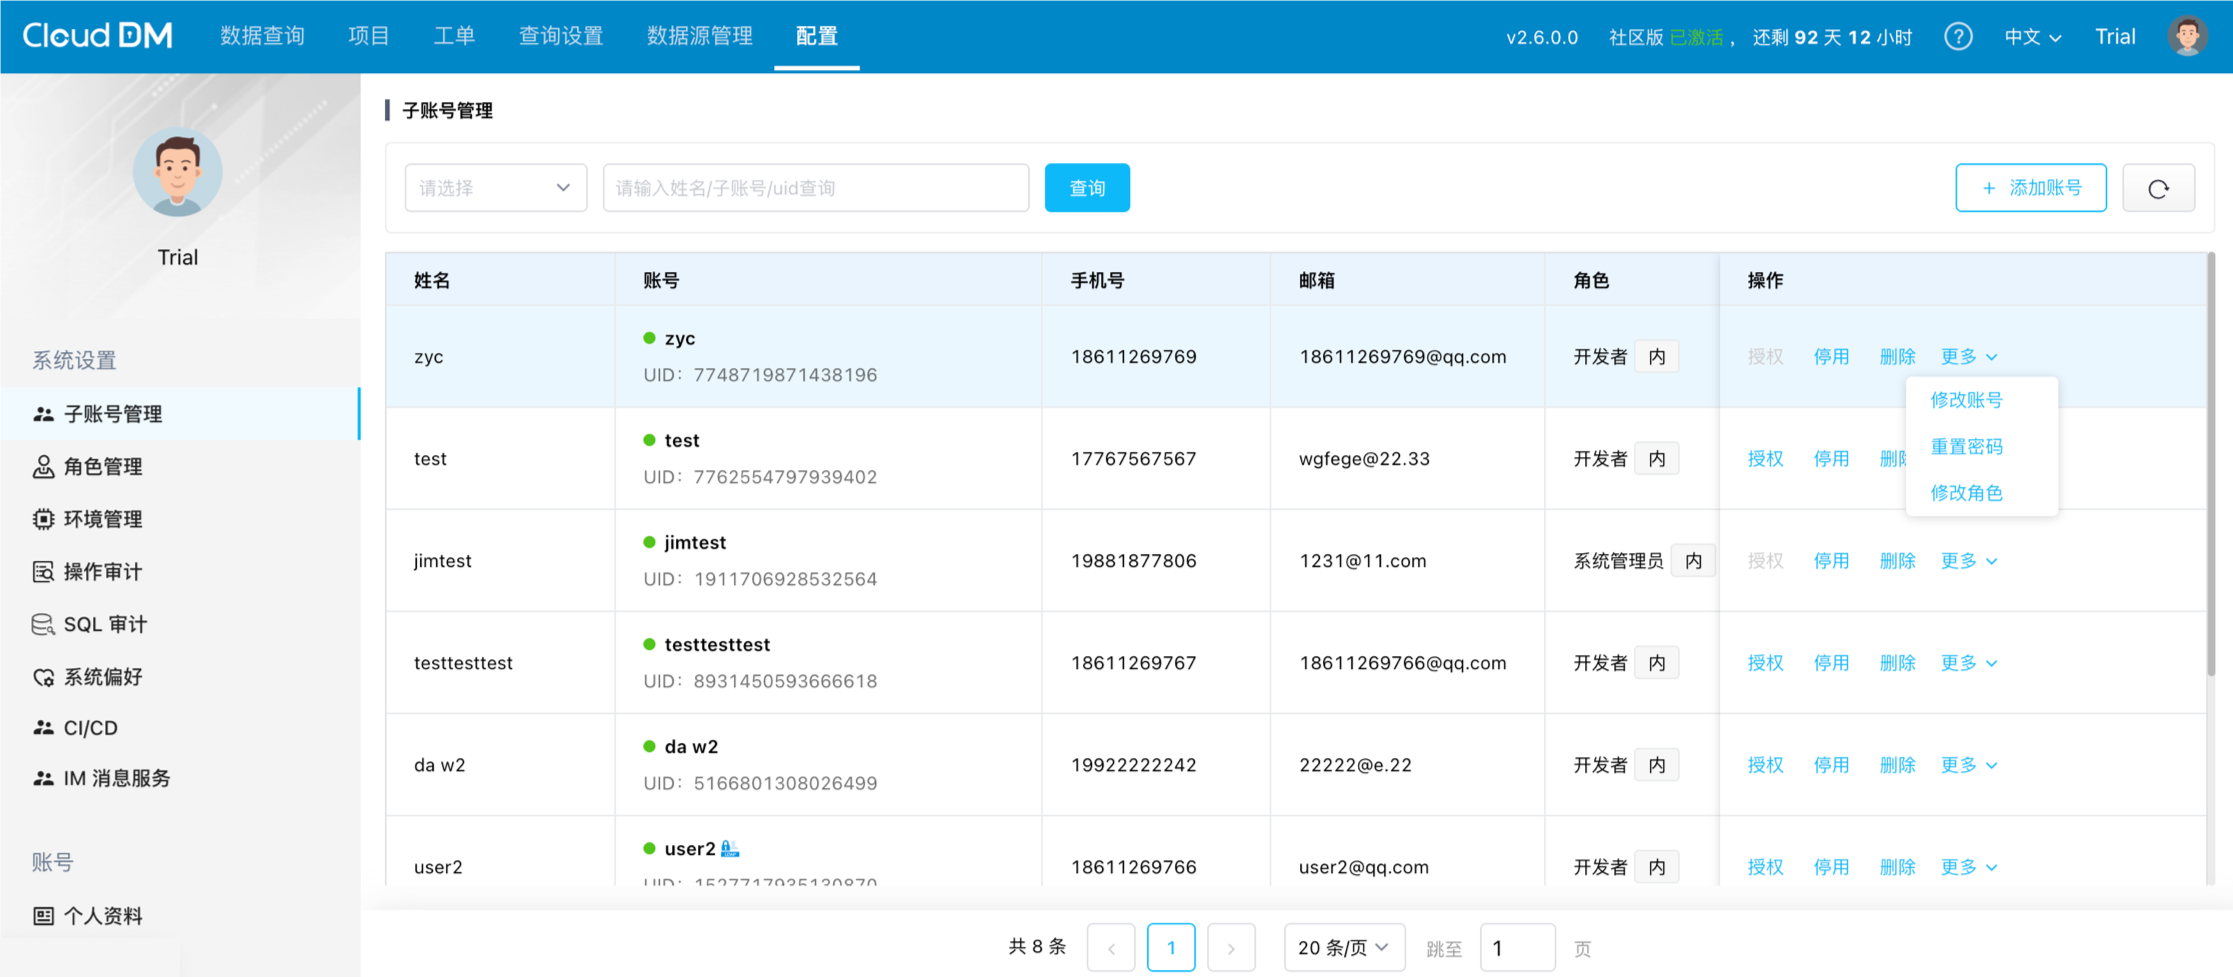Click the name/account/uid search input field
This screenshot has height=977, width=2233.
tap(815, 188)
